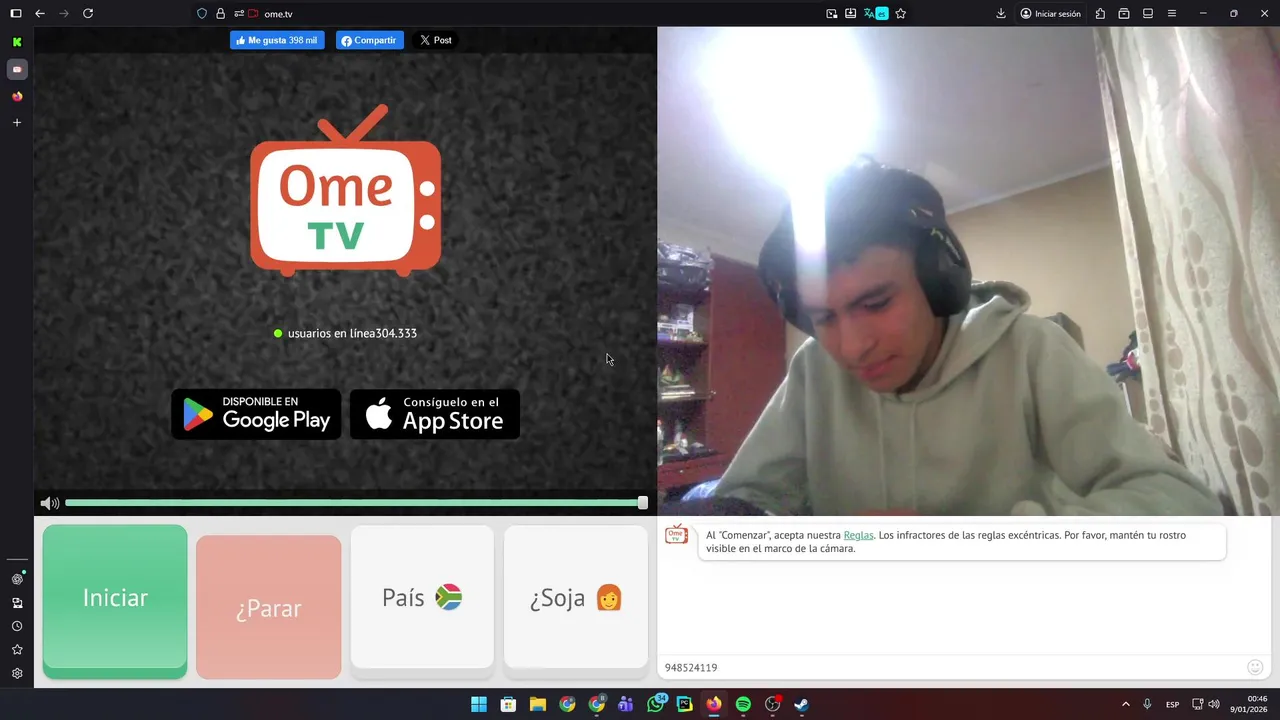Image resolution: width=1280 pixels, height=720 pixels.
Task: Reload the ome.tv page
Action: coord(88,14)
